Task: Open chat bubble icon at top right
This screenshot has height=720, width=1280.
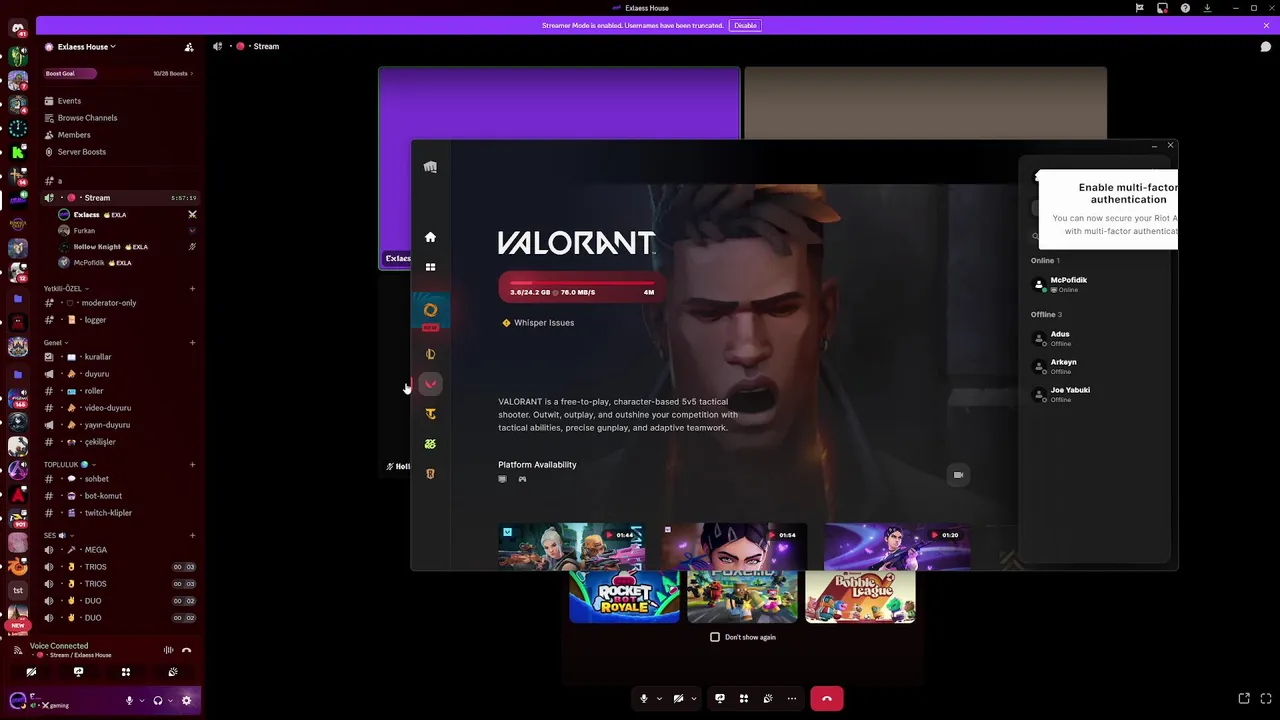Action: (1265, 46)
